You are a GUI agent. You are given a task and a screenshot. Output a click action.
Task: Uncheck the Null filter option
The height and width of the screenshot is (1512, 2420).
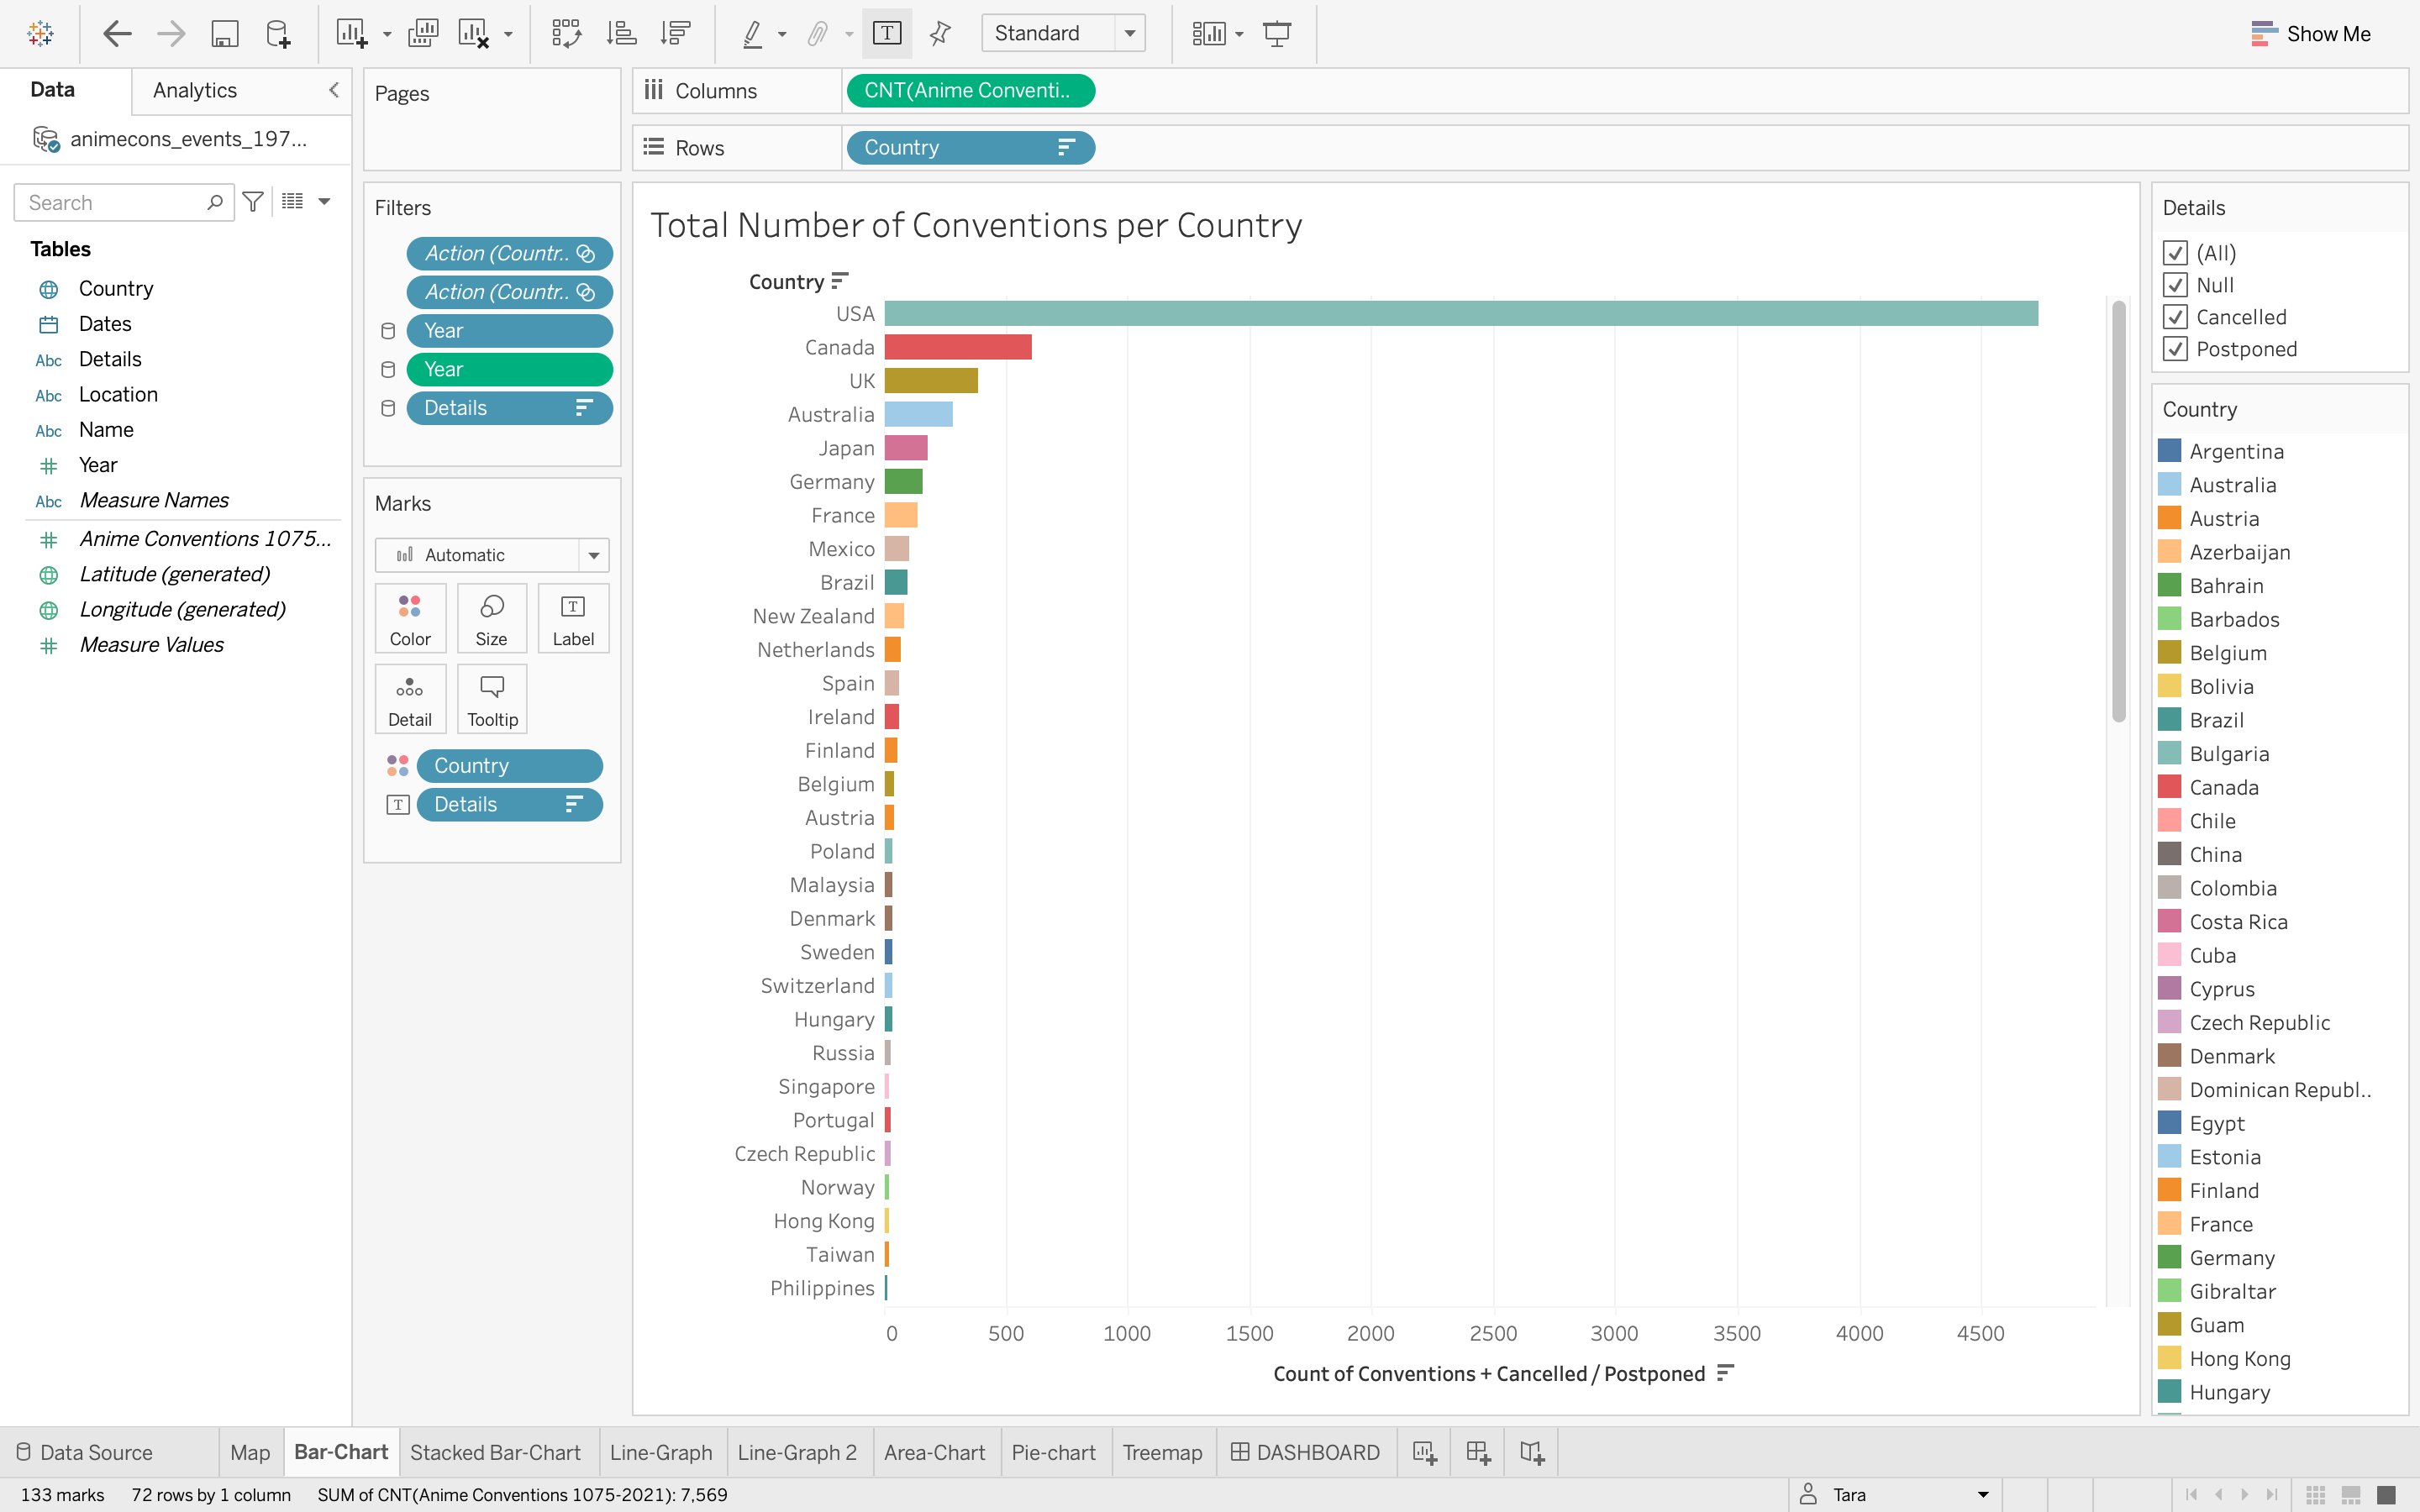click(x=2175, y=285)
